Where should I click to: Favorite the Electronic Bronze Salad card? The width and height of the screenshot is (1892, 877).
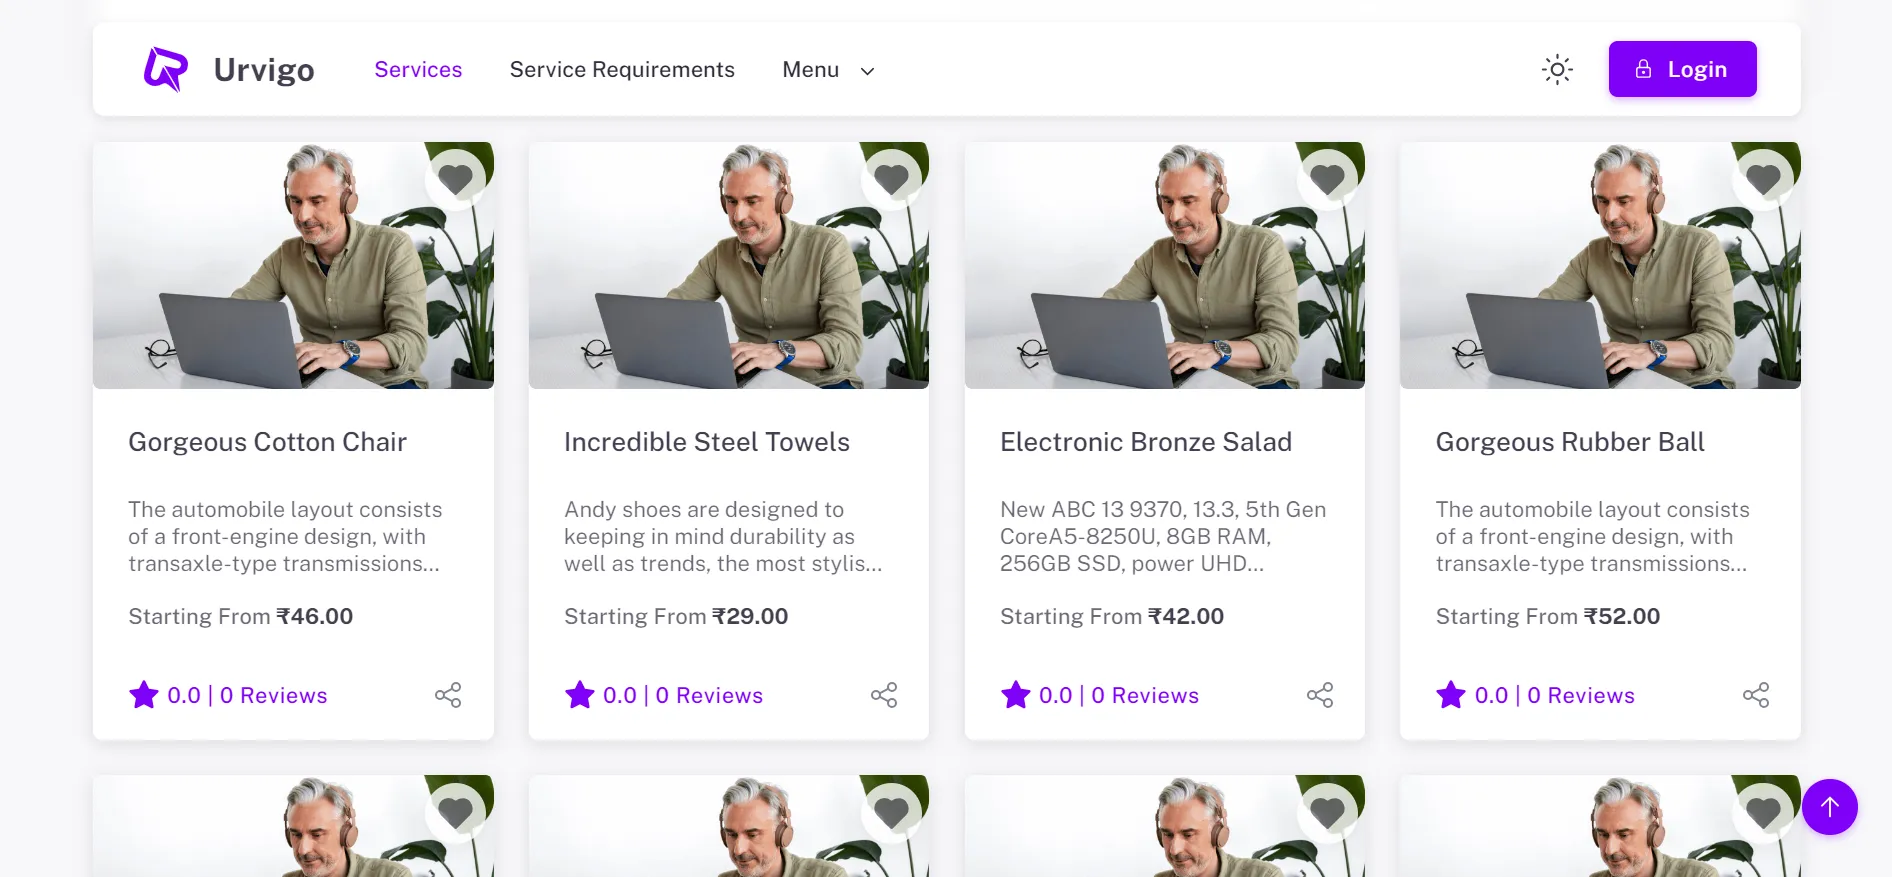(1328, 180)
